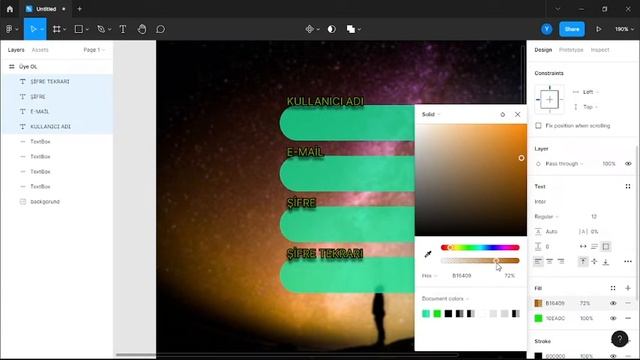Select auto height text resizing
Screen dimensions: 640x360
594,247
